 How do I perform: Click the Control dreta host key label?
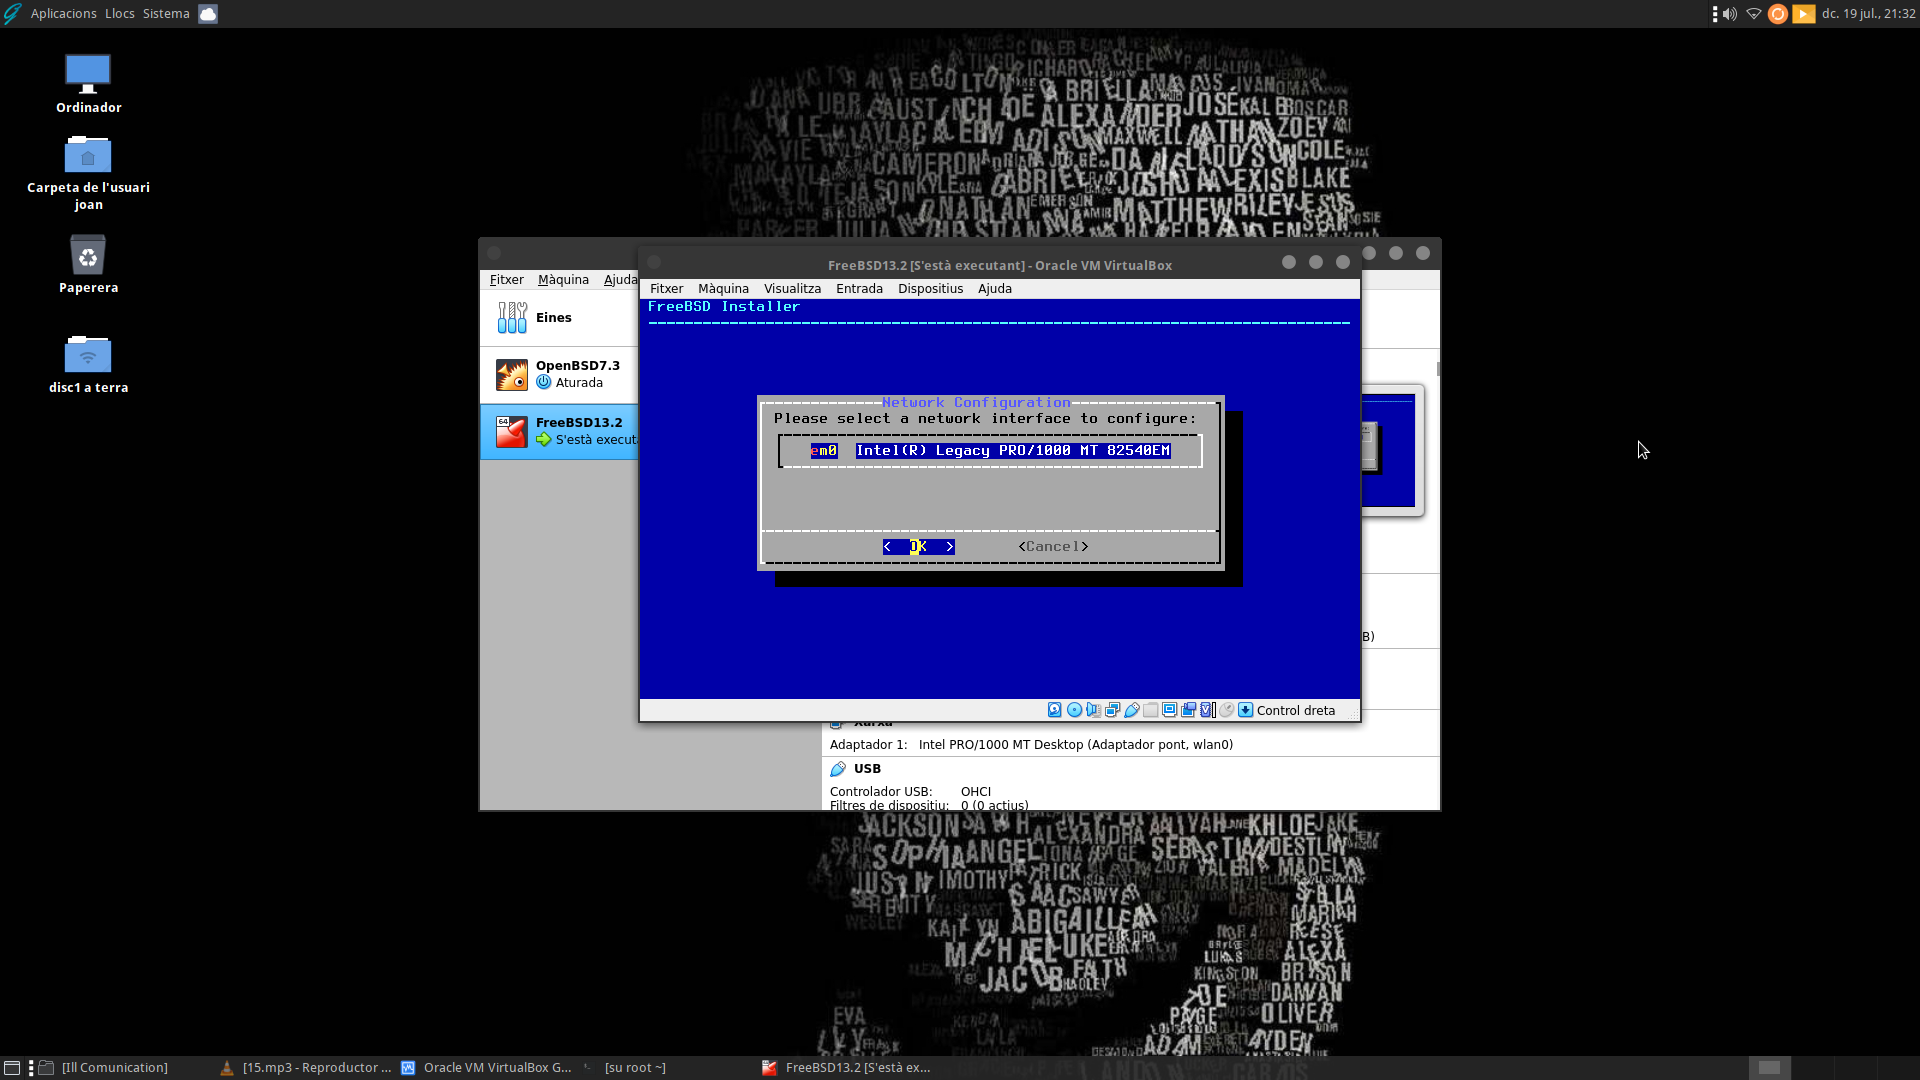pyautogui.click(x=1295, y=711)
